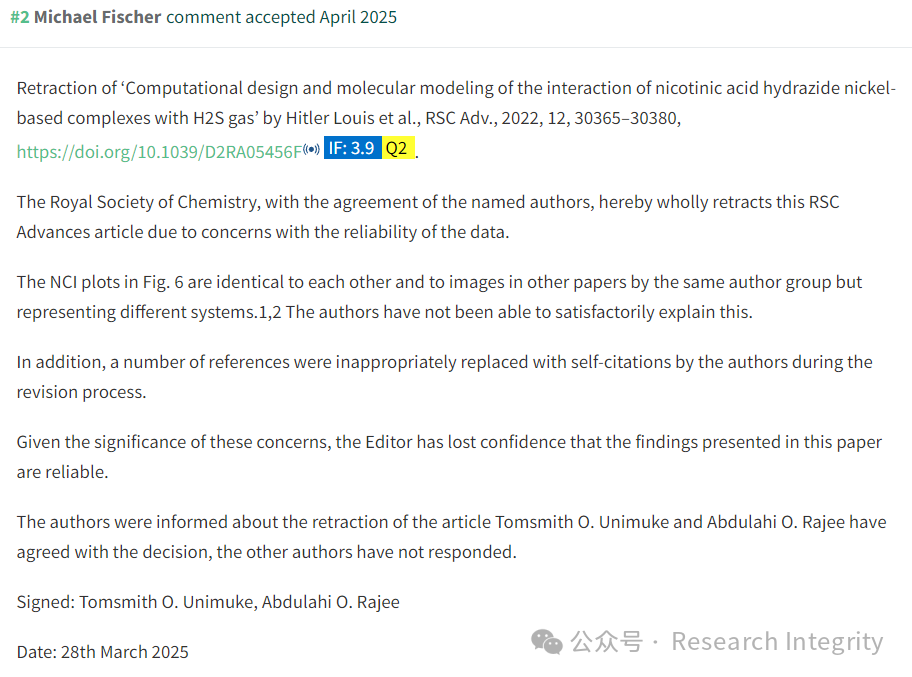The width and height of the screenshot is (912, 677).
Task: Click the "Signed: Tomsmith O. Unimuke" line
Action: point(208,602)
